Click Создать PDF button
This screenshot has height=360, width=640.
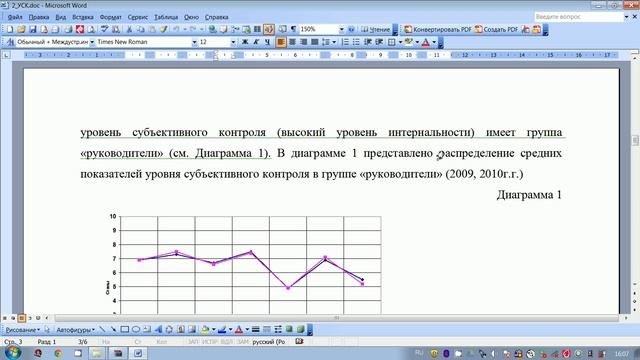[x=496, y=29]
